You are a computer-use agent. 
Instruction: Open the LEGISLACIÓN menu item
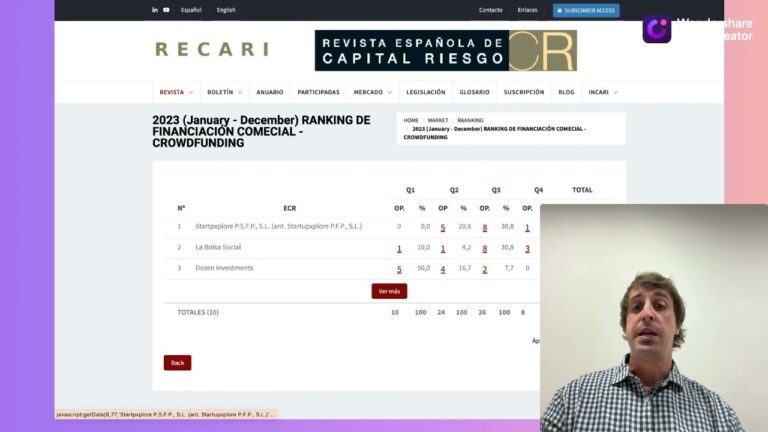pos(426,92)
